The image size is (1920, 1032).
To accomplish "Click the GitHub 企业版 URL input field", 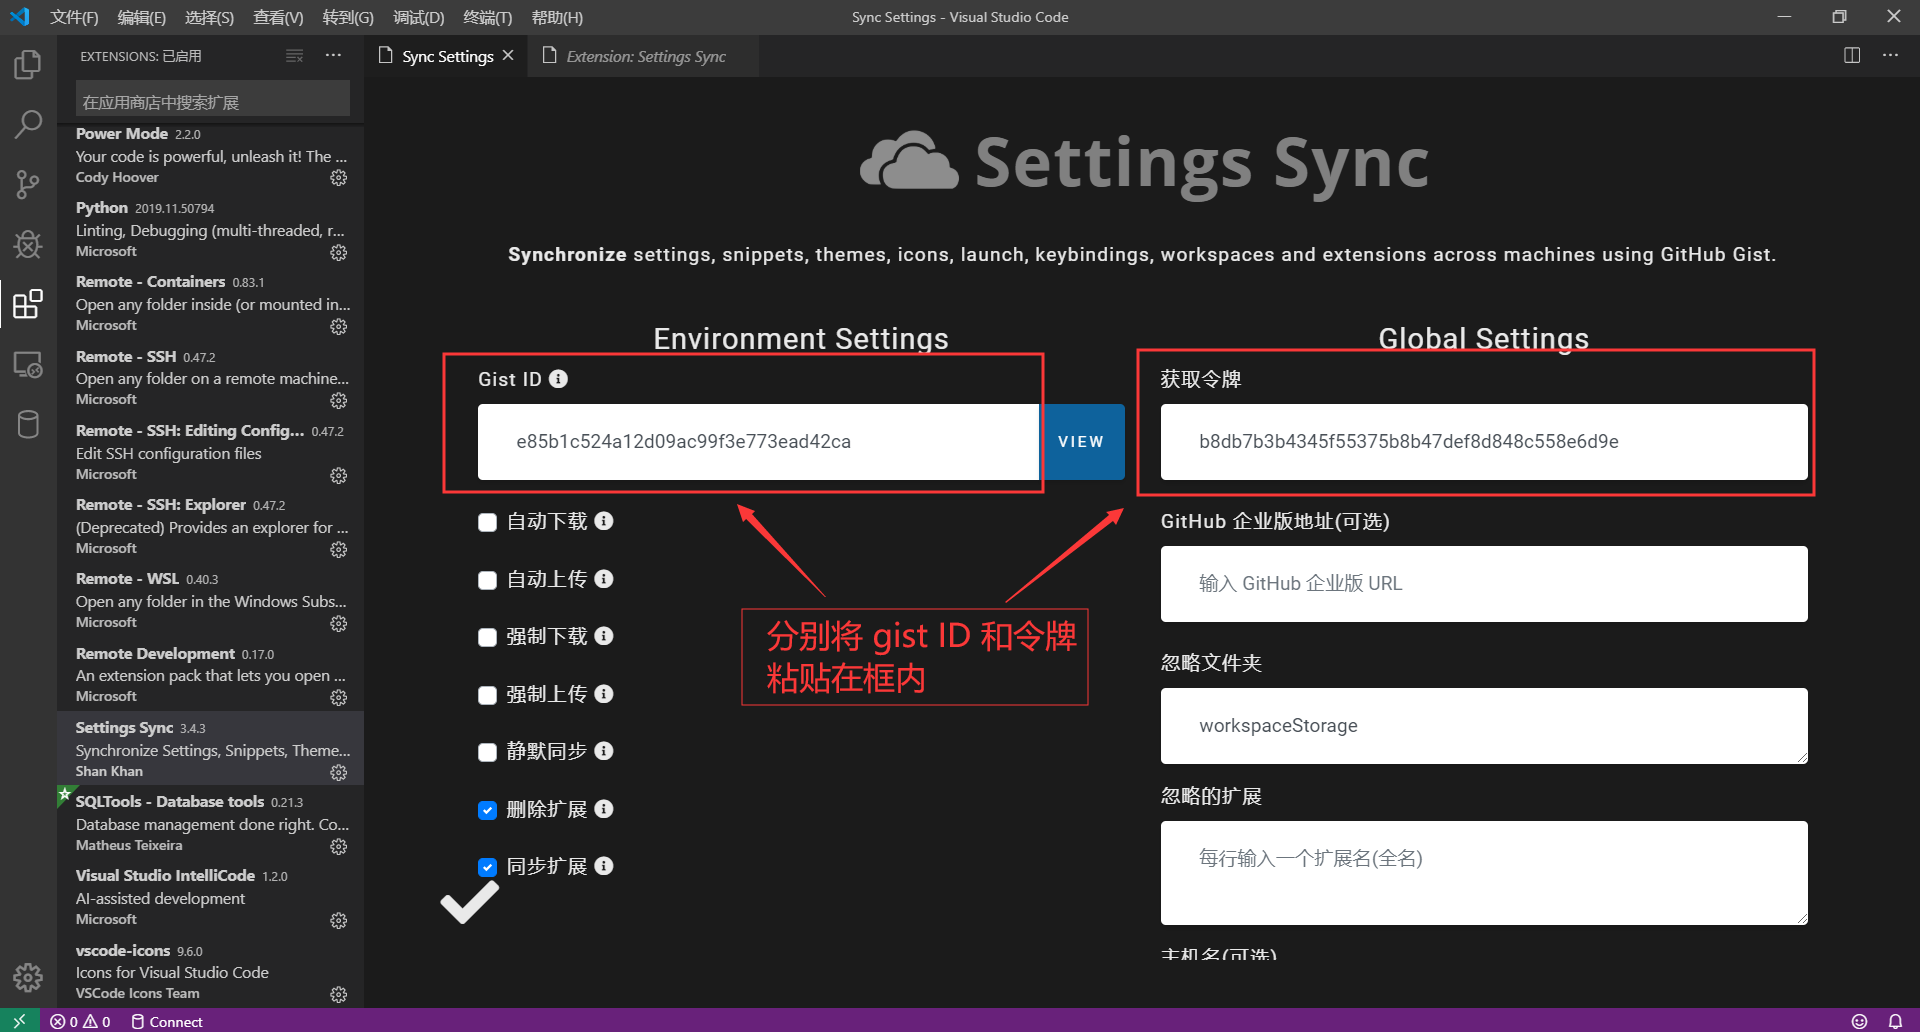I will 1484,584.
